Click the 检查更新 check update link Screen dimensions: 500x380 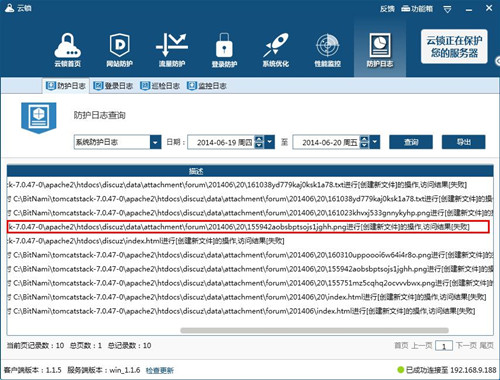[160, 370]
